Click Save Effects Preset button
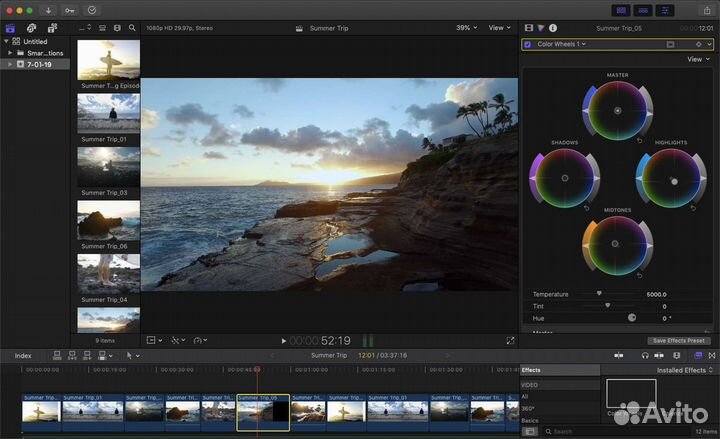This screenshot has height=439, width=720. click(679, 340)
